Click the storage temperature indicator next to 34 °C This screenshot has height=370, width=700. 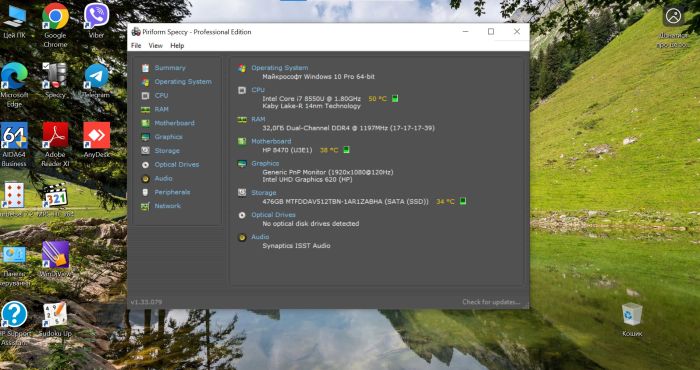(463, 201)
